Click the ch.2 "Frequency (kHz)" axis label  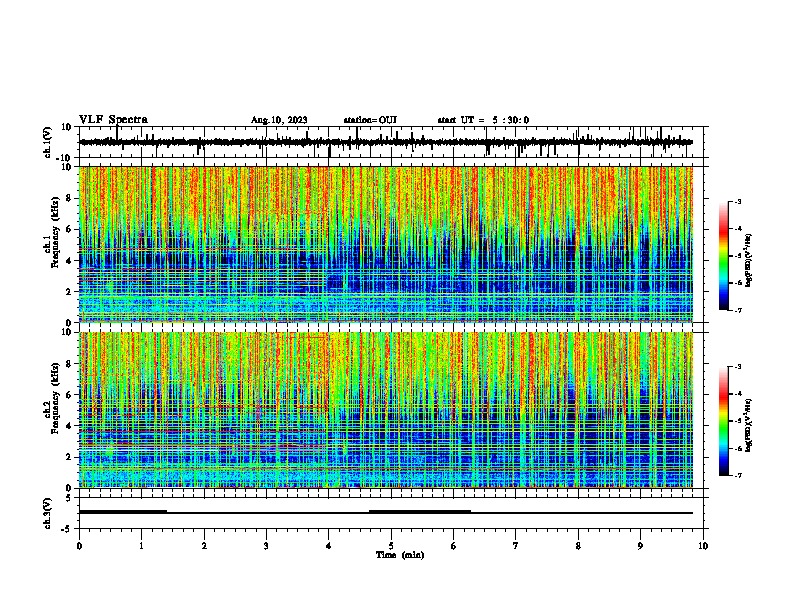point(55,398)
